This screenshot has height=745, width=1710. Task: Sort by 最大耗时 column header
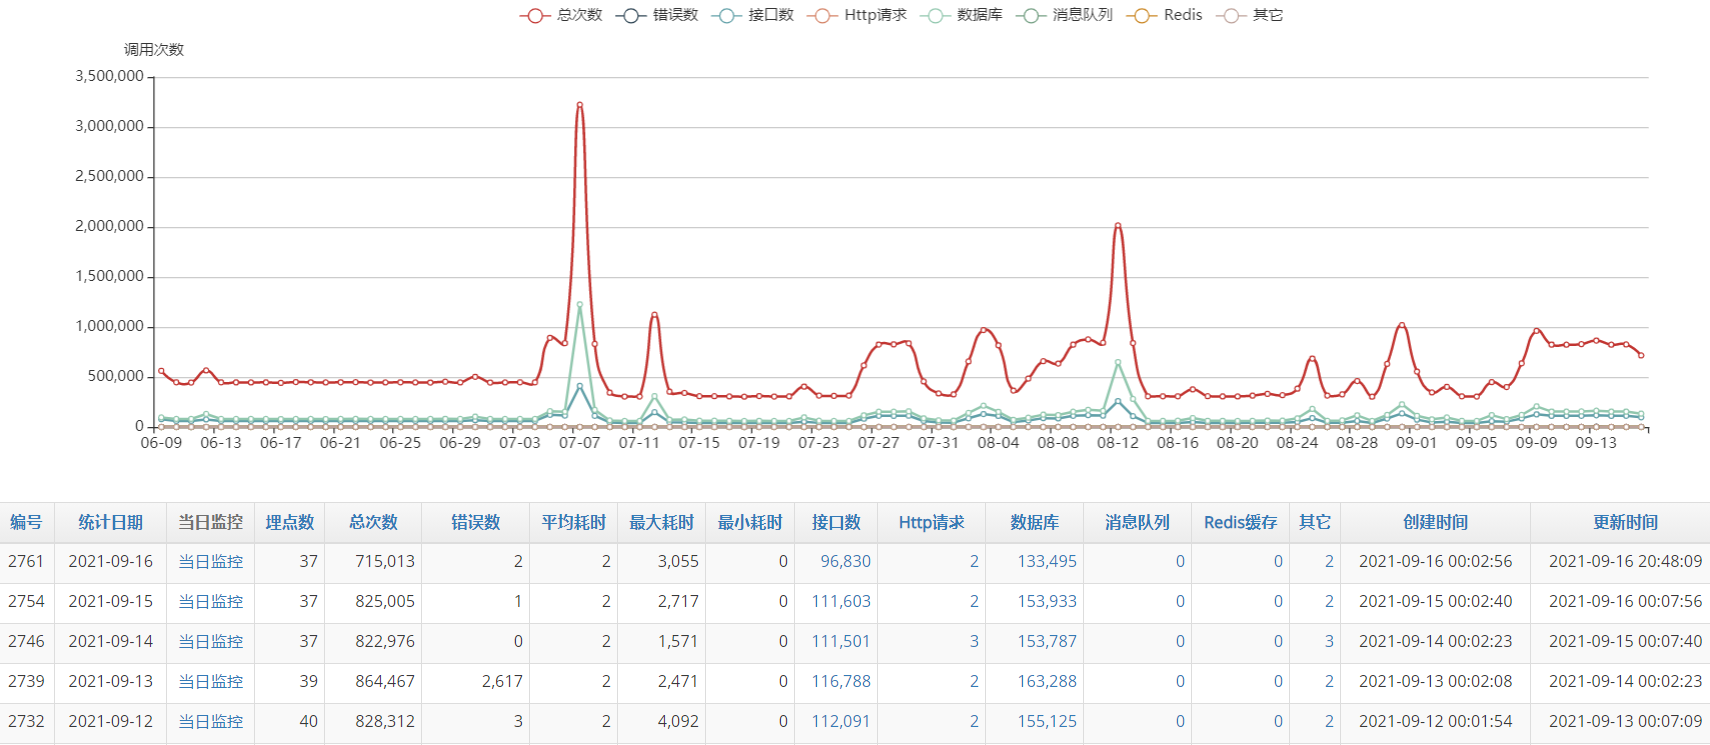(x=661, y=522)
